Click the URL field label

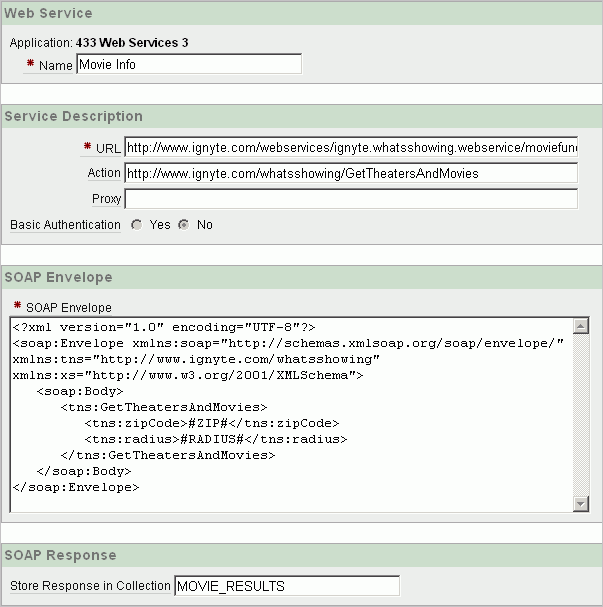pyautogui.click(x=108, y=148)
